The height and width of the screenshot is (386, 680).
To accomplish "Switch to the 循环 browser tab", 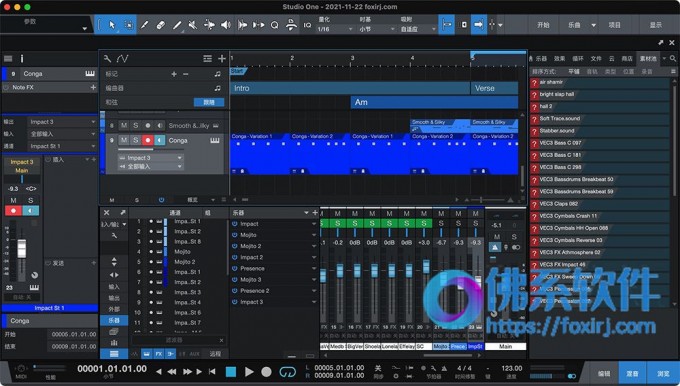I will [x=578, y=59].
